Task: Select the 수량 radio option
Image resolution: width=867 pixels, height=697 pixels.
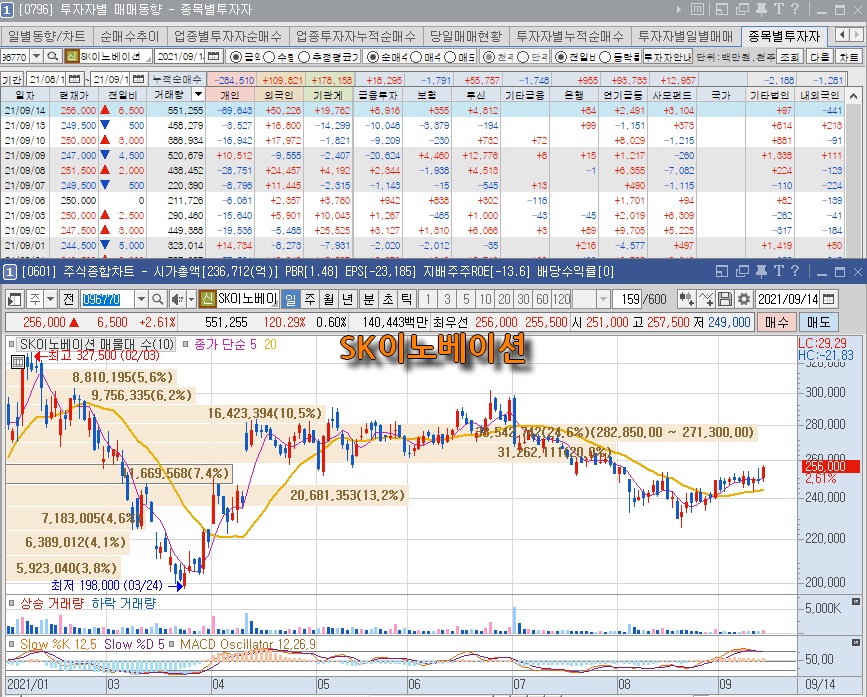Action: tap(269, 57)
